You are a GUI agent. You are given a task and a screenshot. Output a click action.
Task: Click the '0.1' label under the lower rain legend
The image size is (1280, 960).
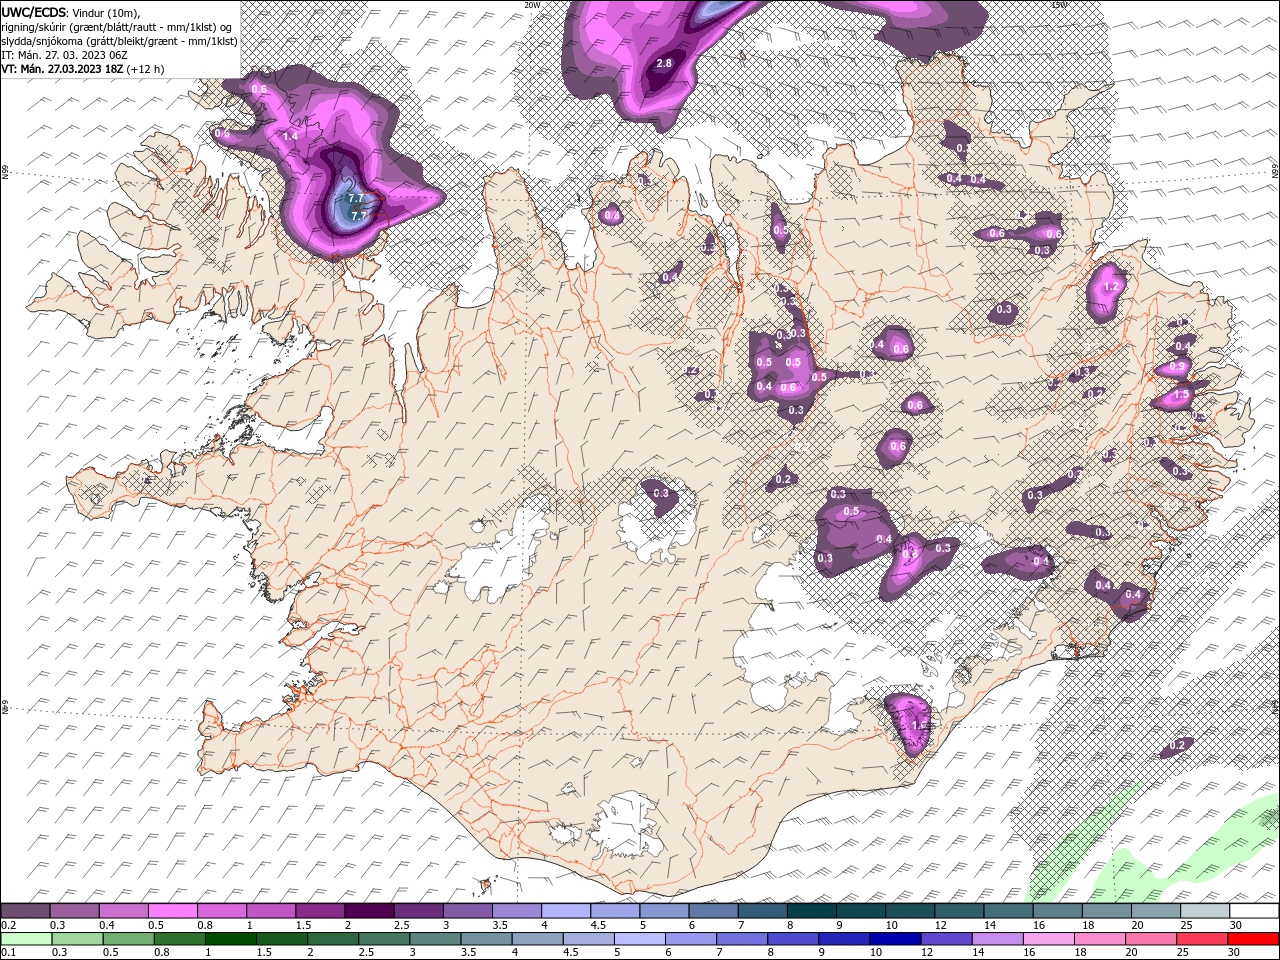tap(7, 953)
